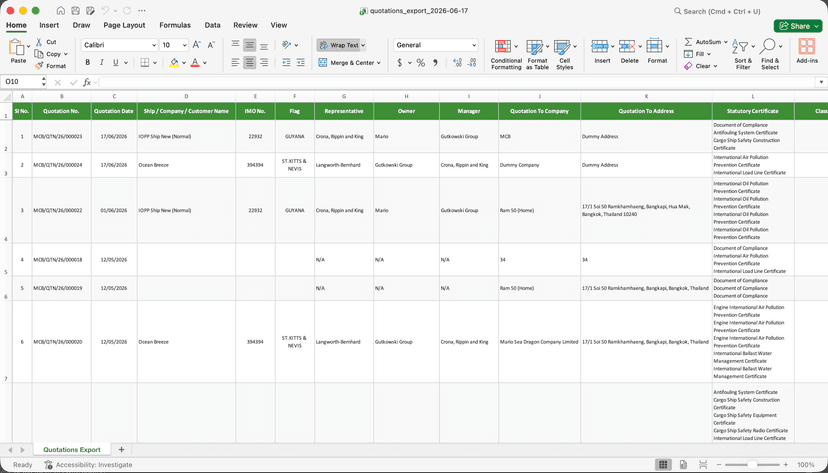The image size is (828, 473).
Task: Increase decimal places icon
Action: tap(457, 63)
